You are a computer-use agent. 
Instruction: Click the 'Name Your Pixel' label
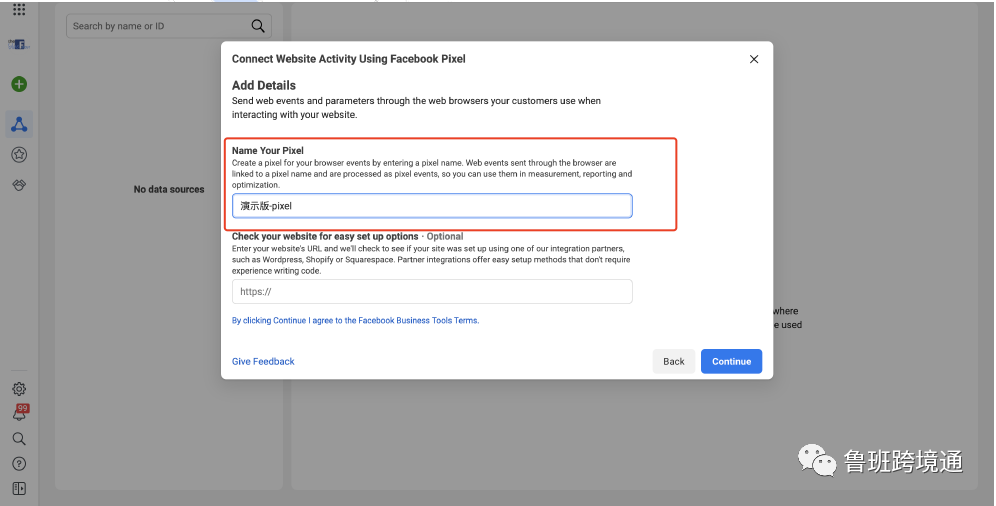(267, 150)
